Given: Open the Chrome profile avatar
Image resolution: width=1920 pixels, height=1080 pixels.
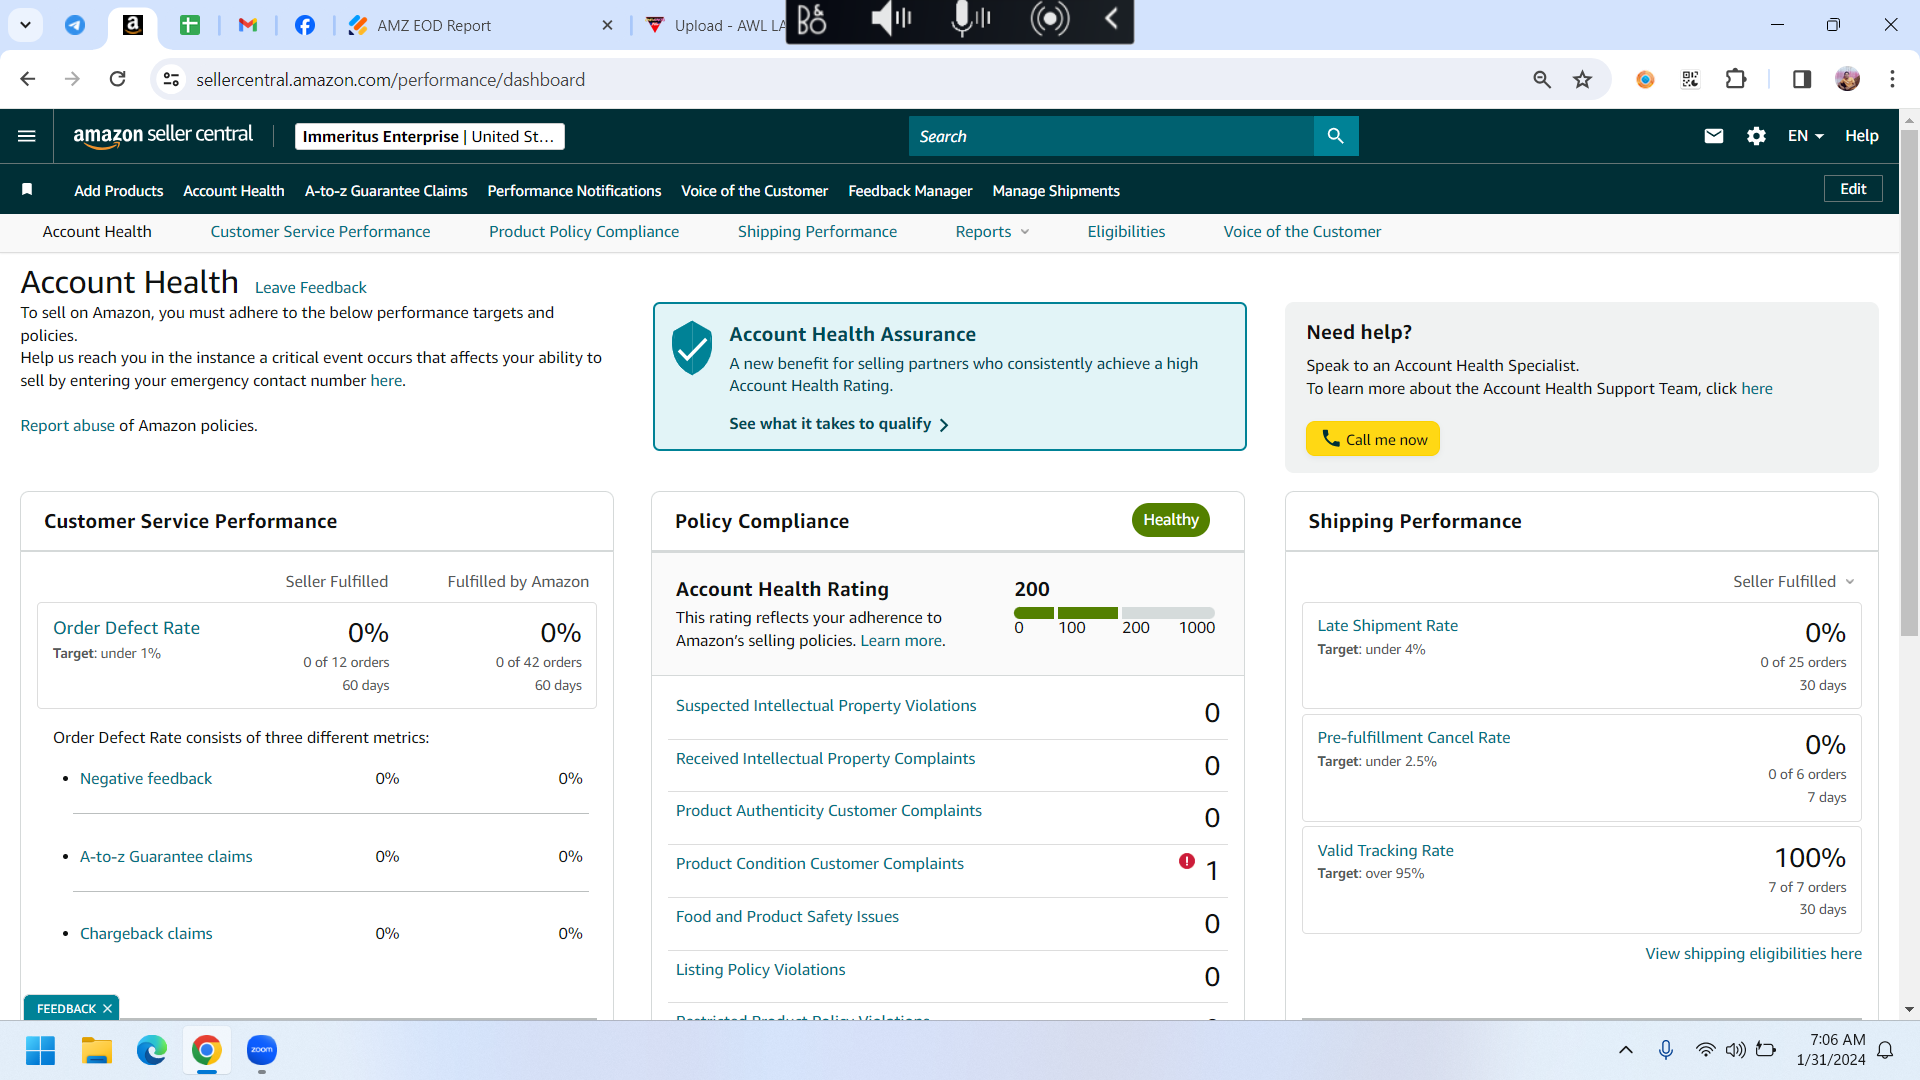Looking at the screenshot, I should [1848, 79].
